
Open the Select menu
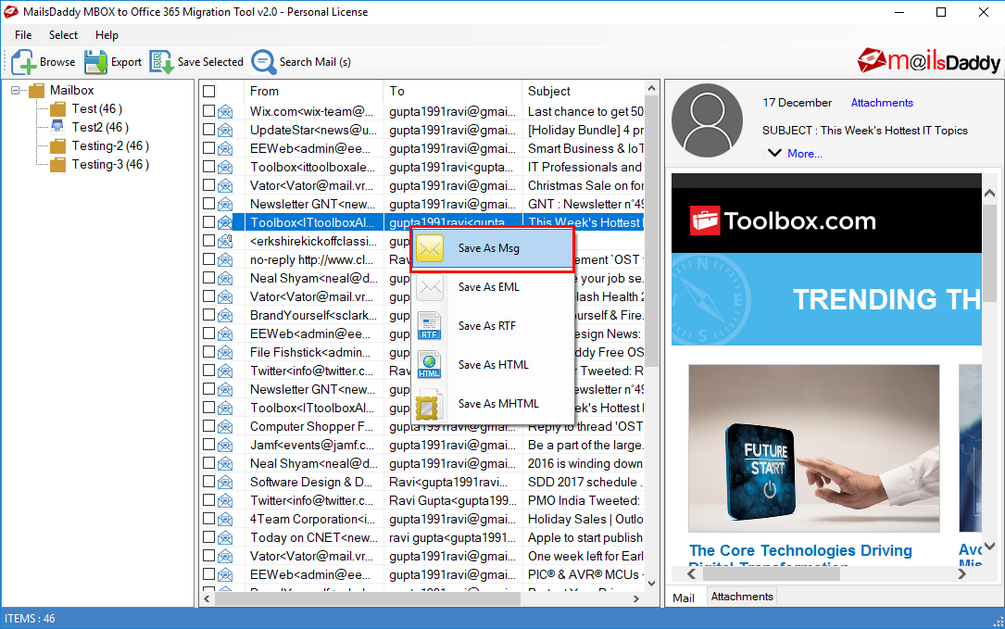(62, 34)
